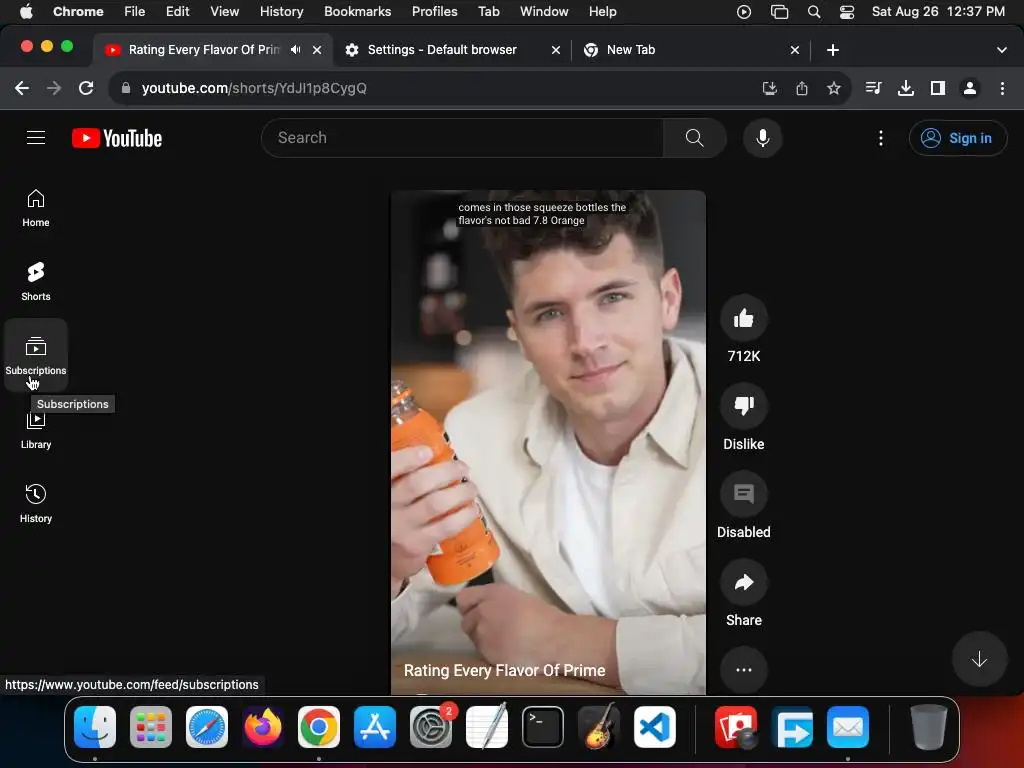Launch Safari from the dock

pos(207,727)
